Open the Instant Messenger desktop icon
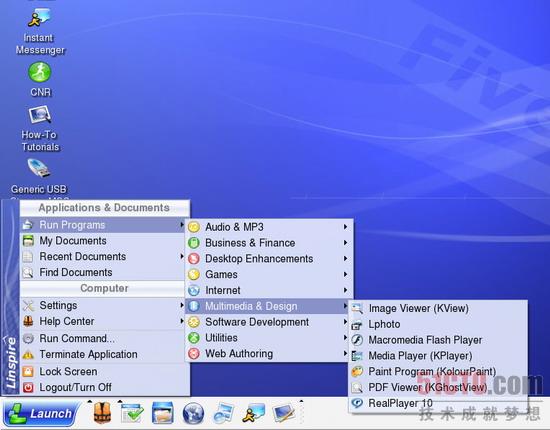Image resolution: width=550 pixels, height=430 pixels. point(40,32)
